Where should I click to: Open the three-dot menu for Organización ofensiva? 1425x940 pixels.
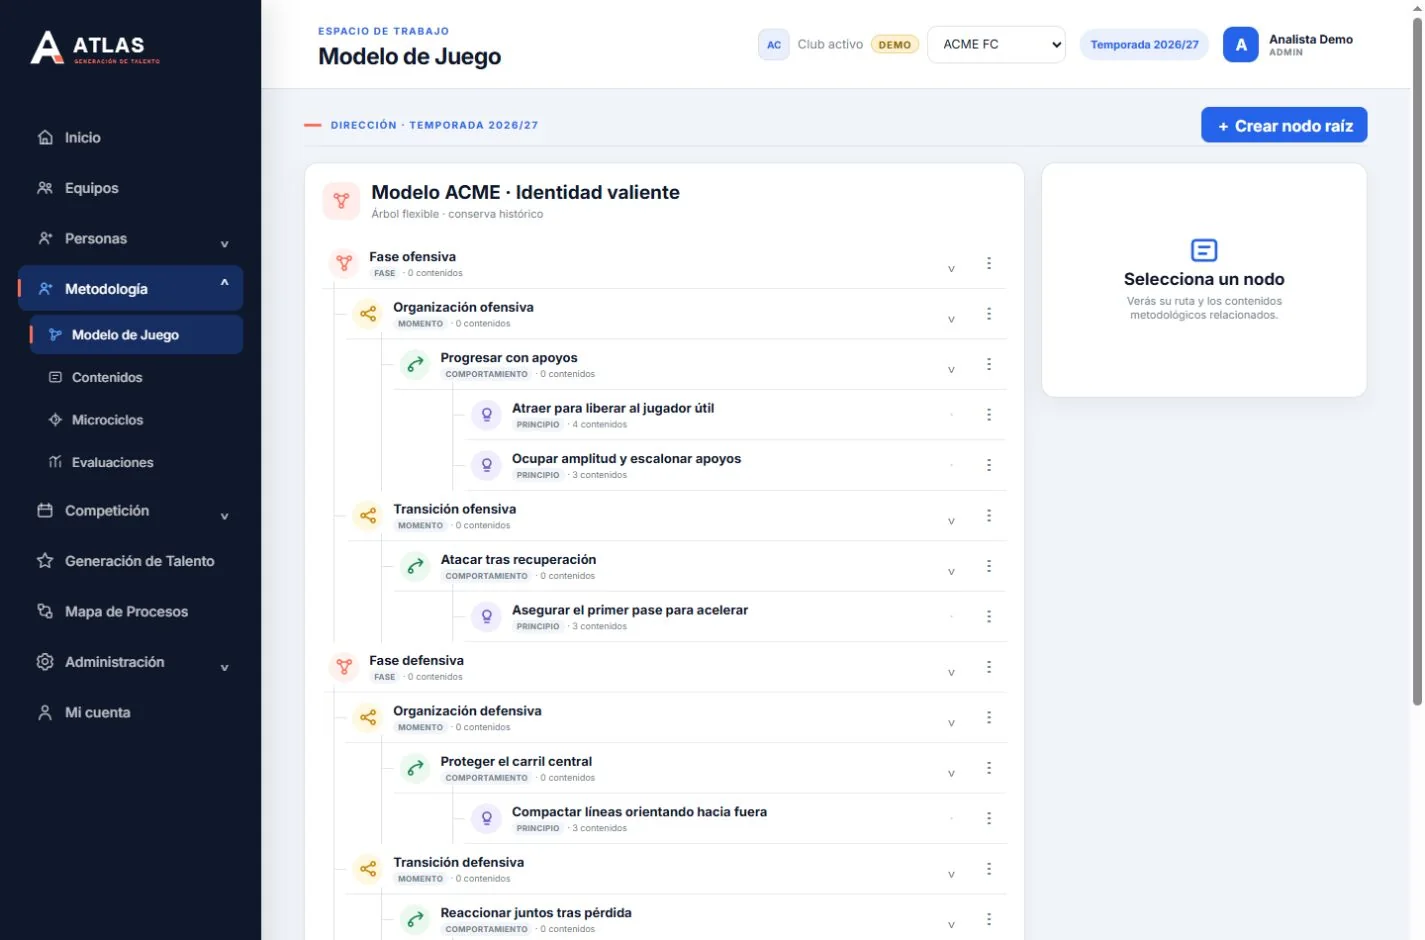989,314
